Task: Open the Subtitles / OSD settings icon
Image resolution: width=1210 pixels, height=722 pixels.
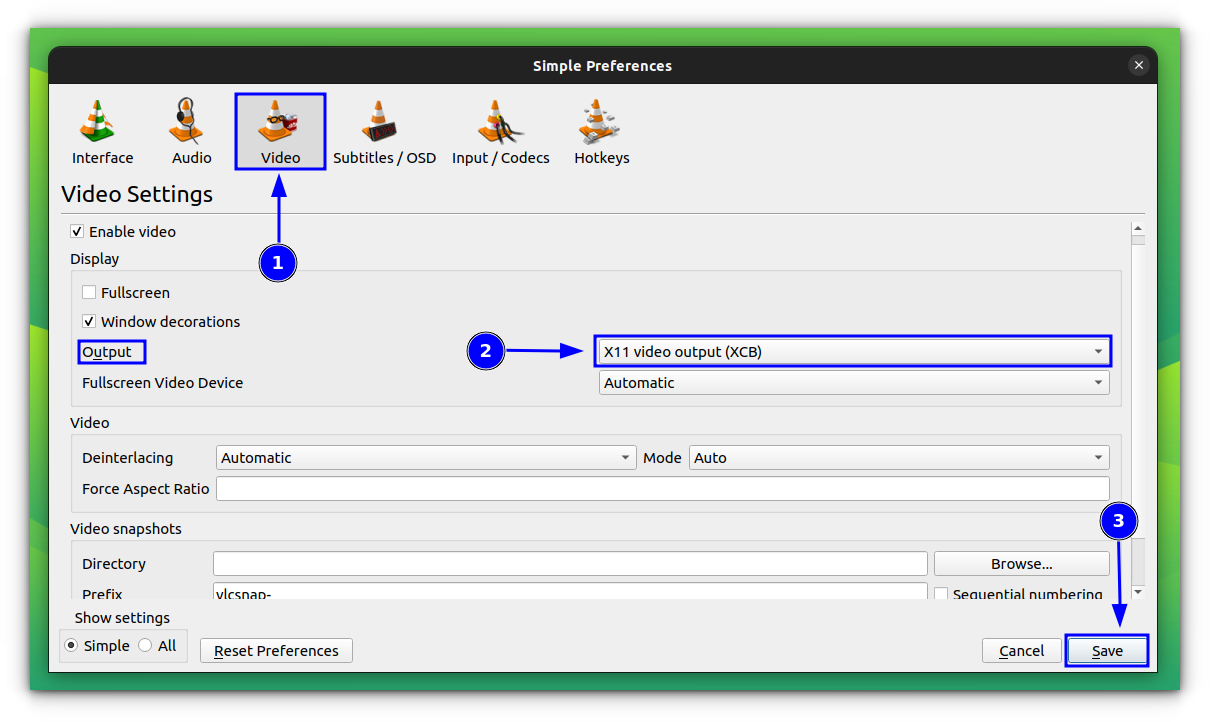Action: click(385, 130)
